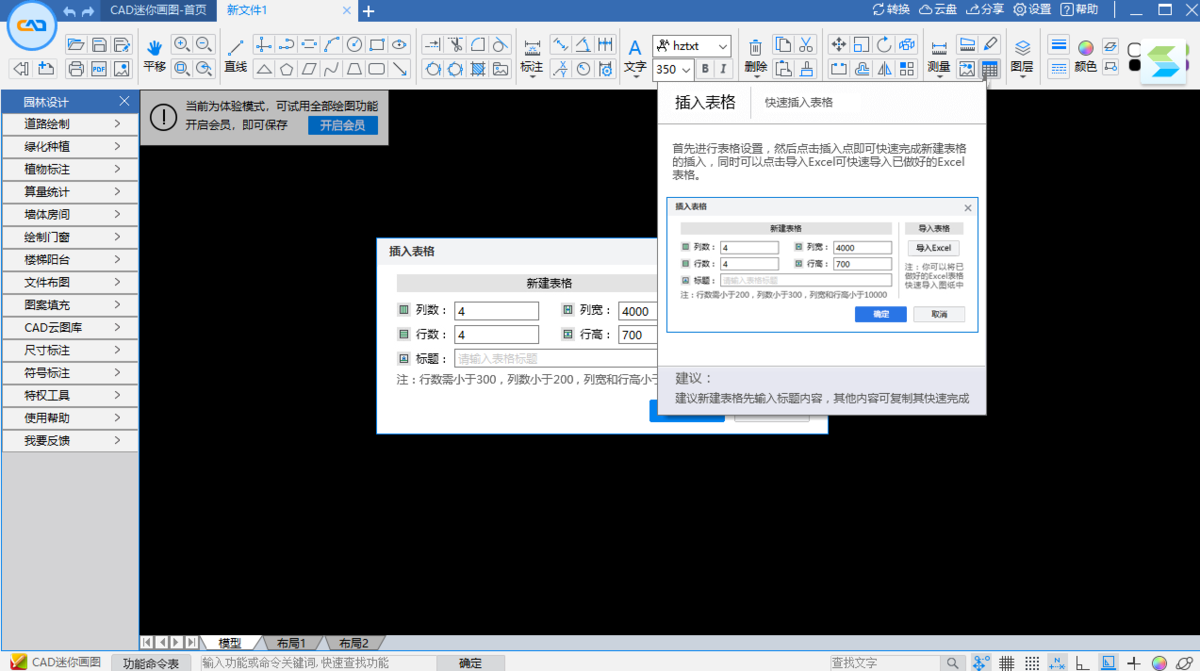The width and height of the screenshot is (1200, 671).
Task: Select the rotate tool
Action: click(884, 44)
